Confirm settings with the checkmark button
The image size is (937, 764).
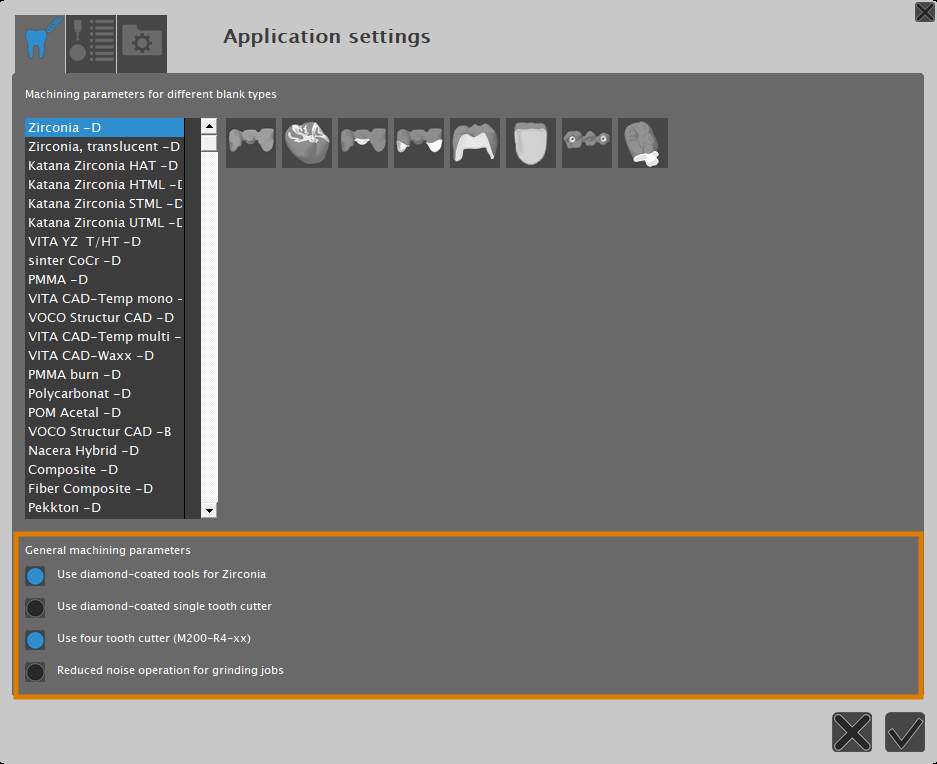click(x=905, y=732)
